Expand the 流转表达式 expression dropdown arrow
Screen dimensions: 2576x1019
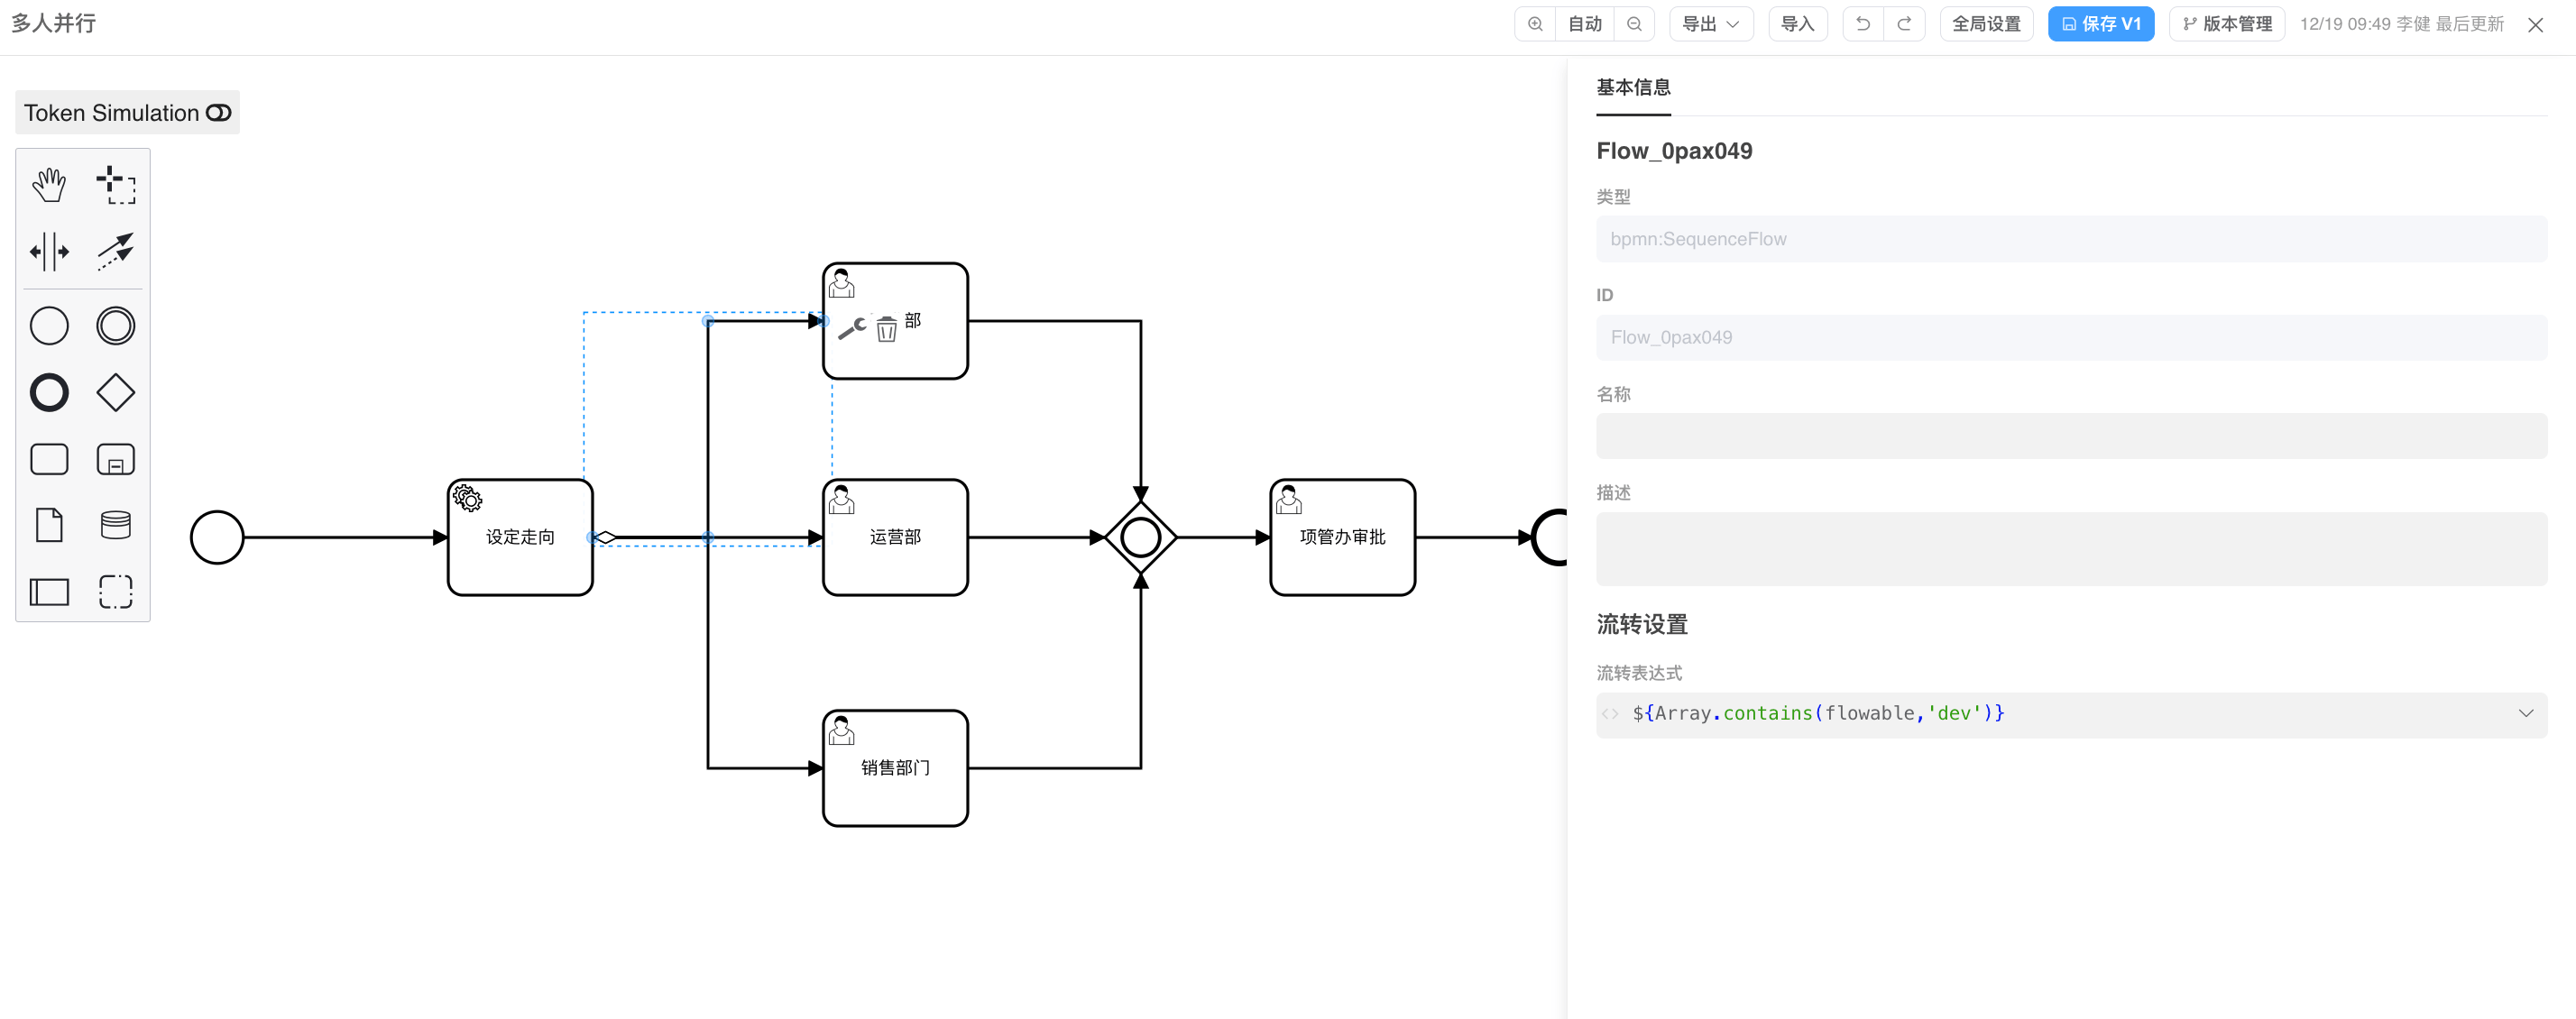(2525, 714)
